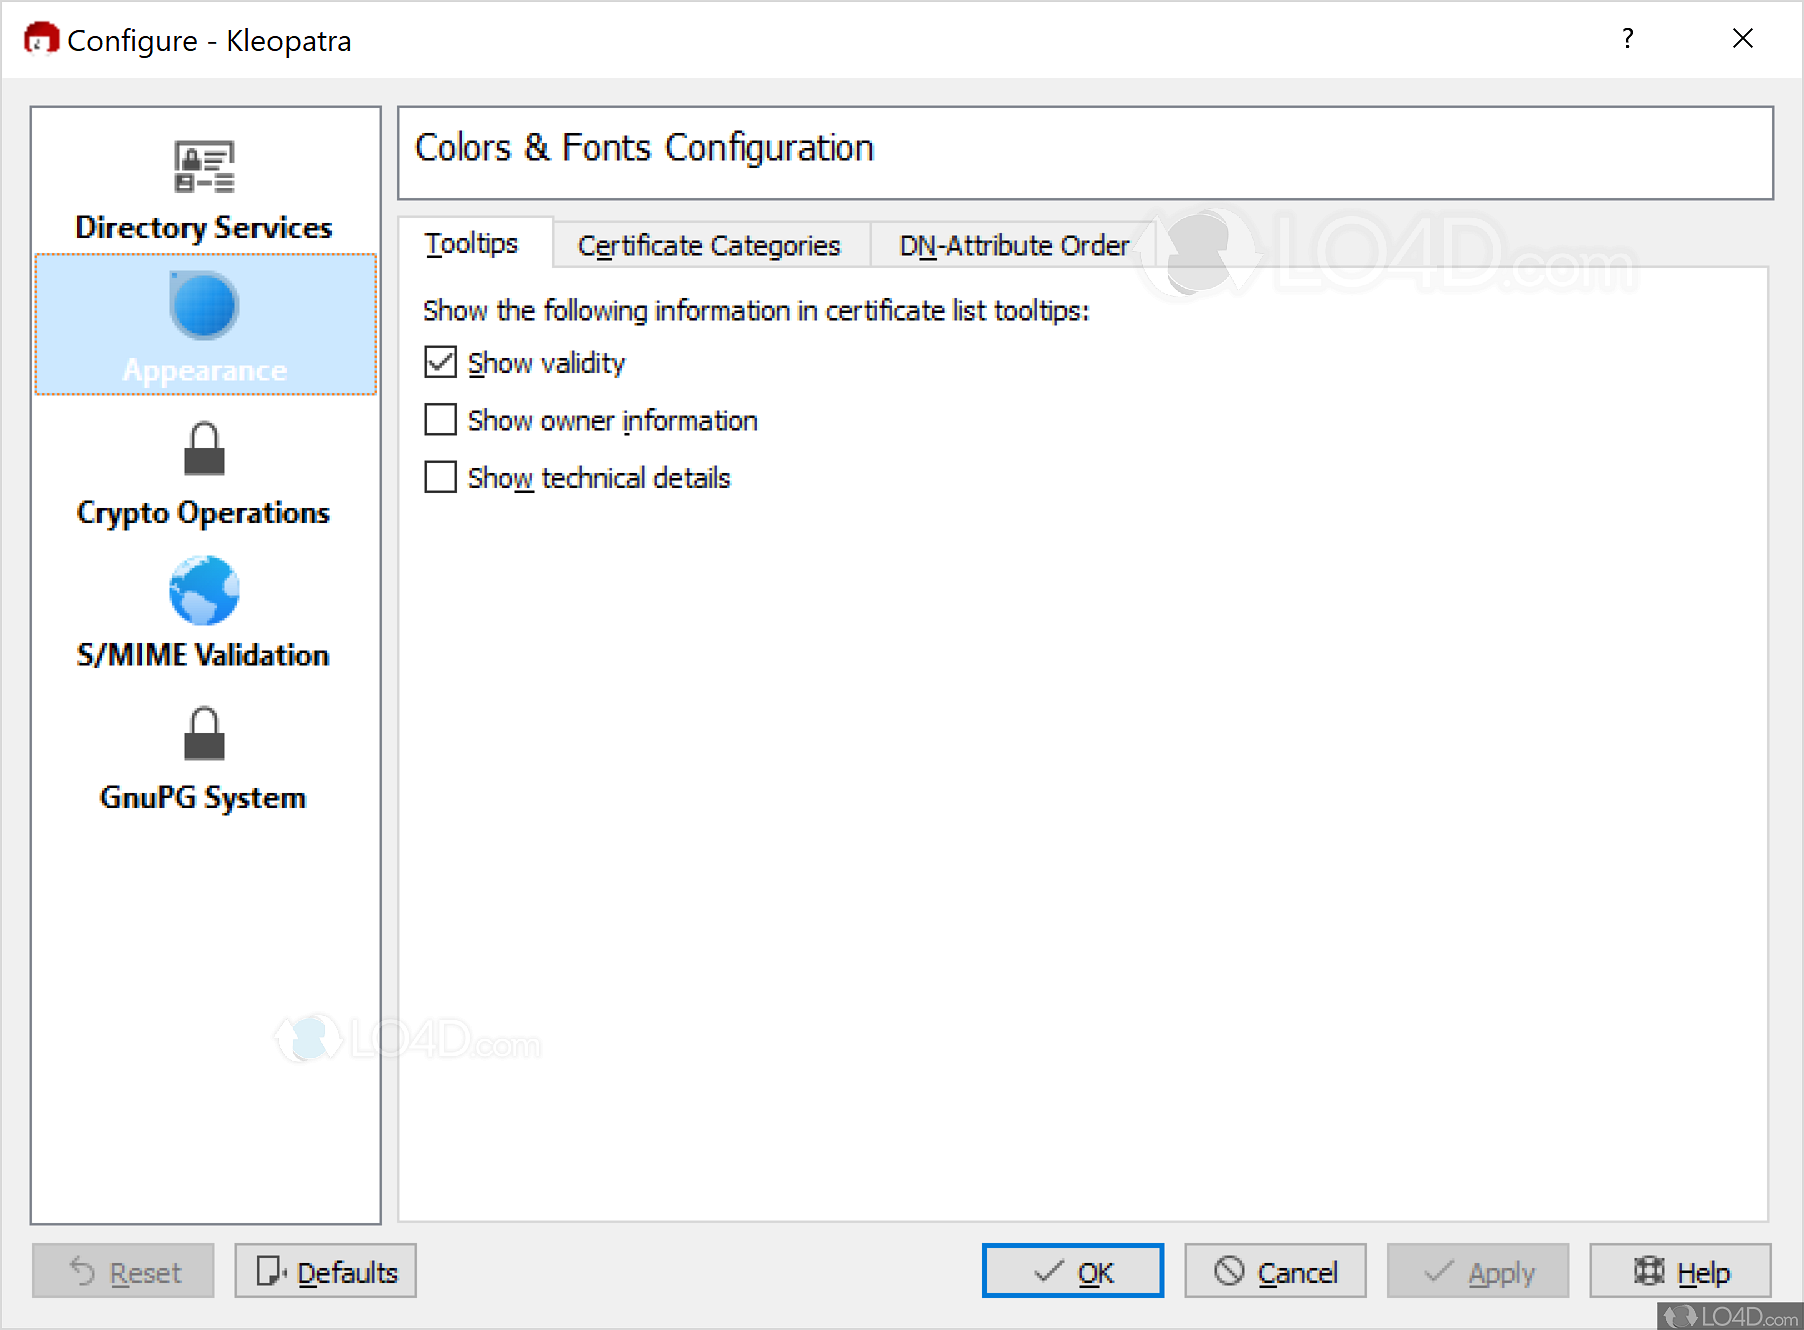The height and width of the screenshot is (1330, 1804).
Task: Select the Tooltips tab
Action: pyautogui.click(x=473, y=243)
